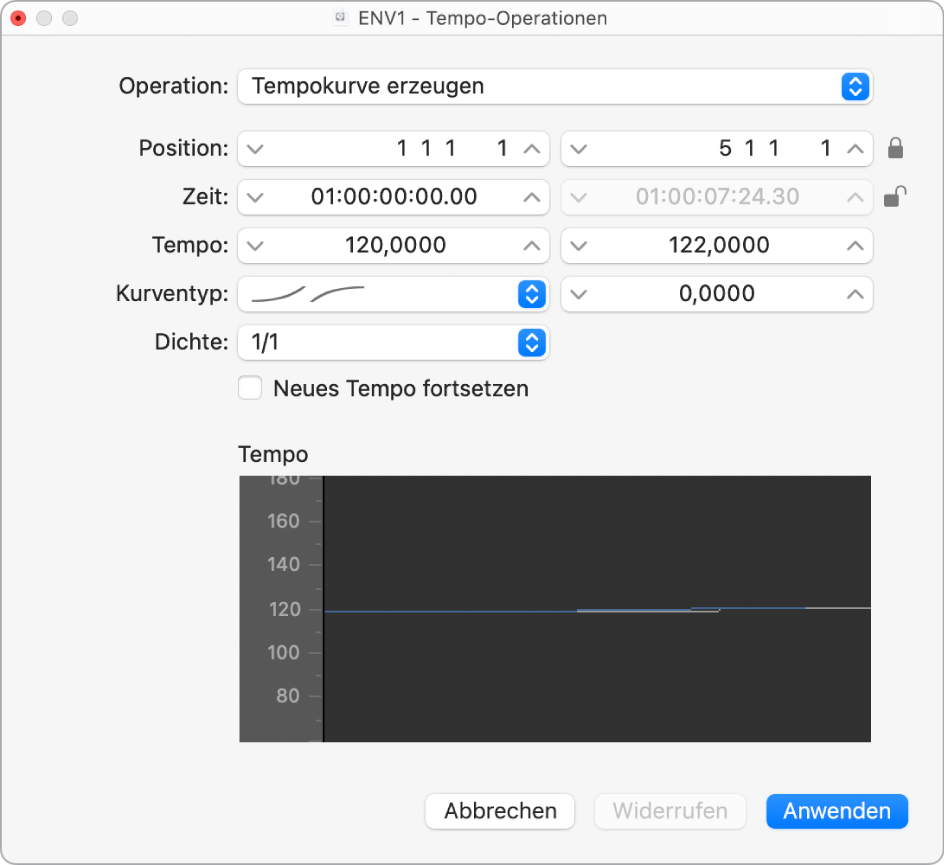Viewport: 944px width, 865px height.
Task: Lock the position value with the padlock icon
Action: 896,147
